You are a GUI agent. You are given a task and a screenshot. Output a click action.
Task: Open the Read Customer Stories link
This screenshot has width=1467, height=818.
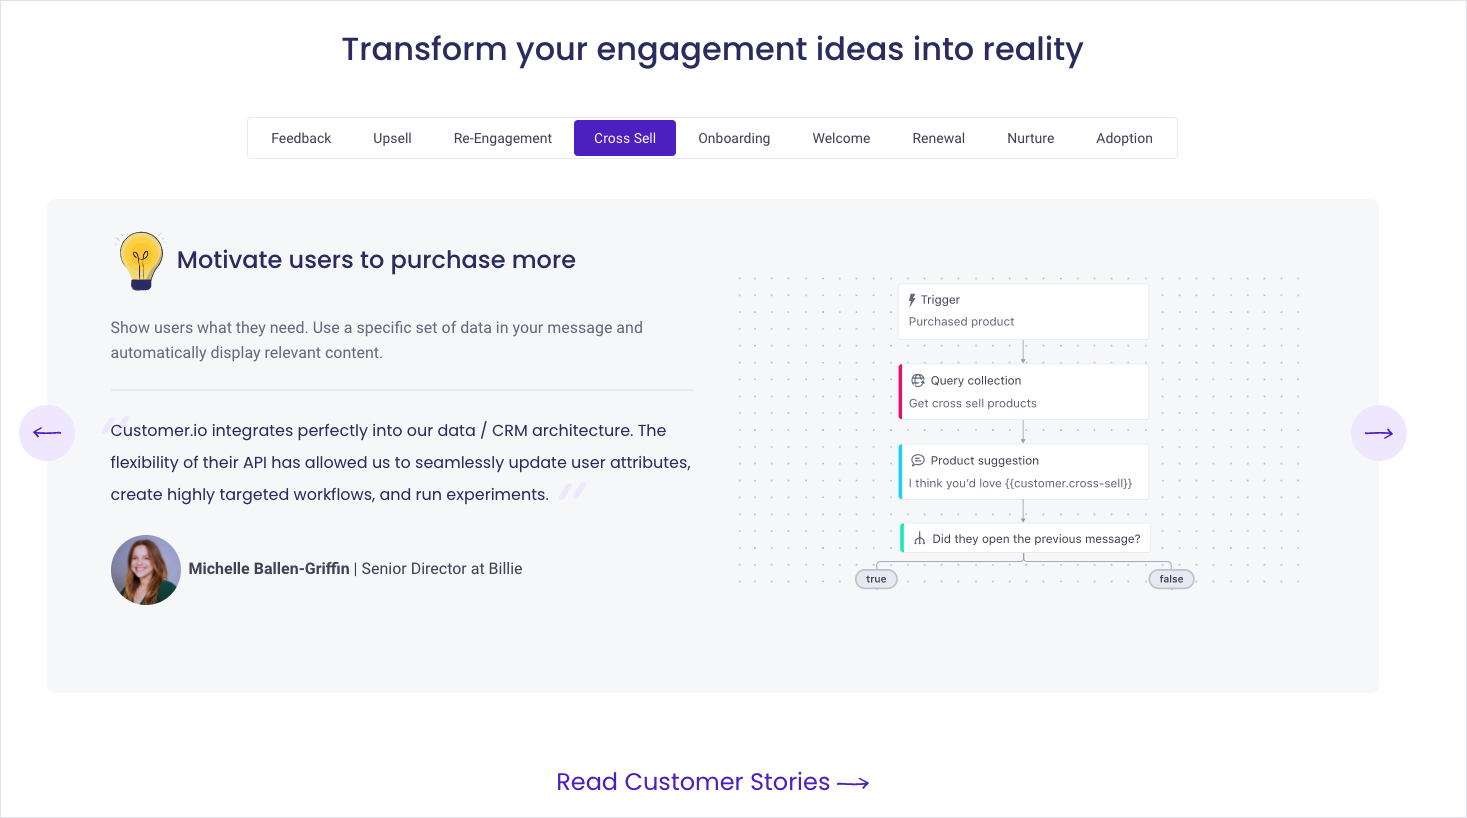(712, 782)
